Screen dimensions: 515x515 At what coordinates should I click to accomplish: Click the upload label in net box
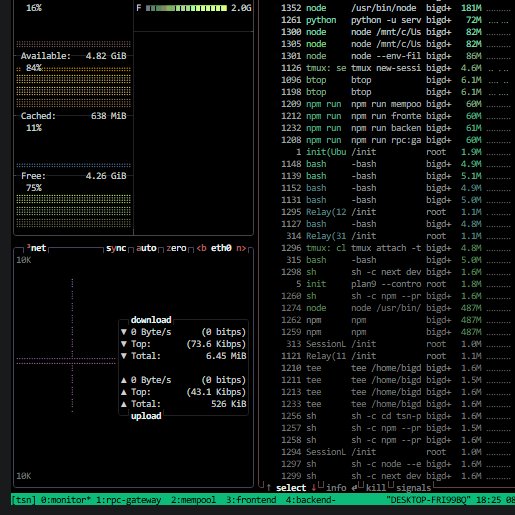coord(146,416)
